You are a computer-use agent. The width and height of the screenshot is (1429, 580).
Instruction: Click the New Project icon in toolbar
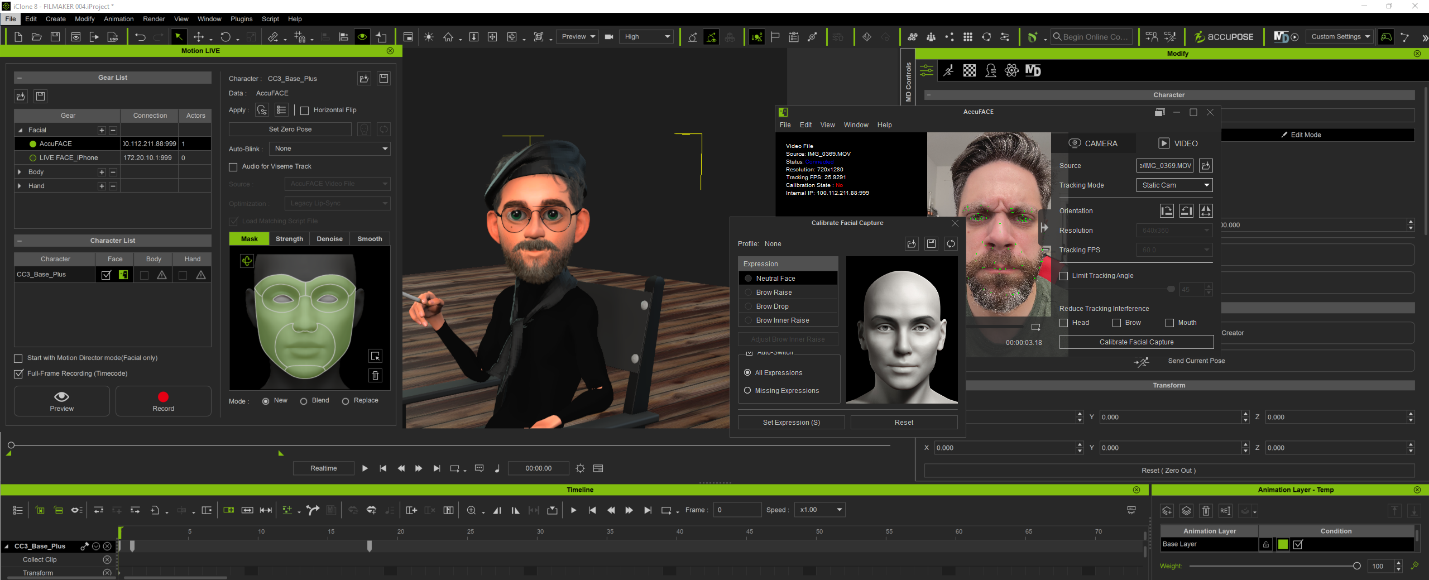(17, 36)
